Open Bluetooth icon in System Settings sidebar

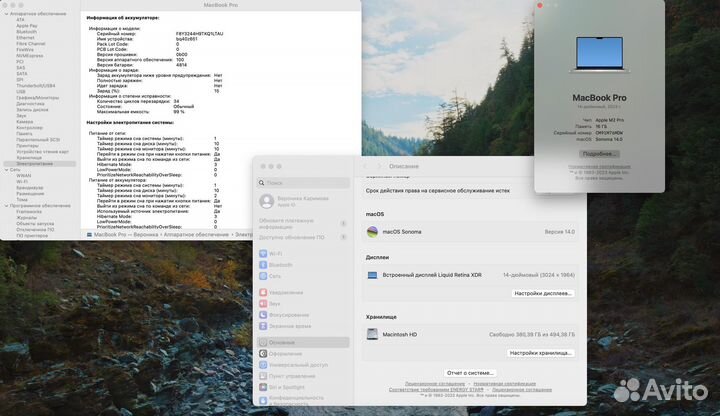click(263, 265)
